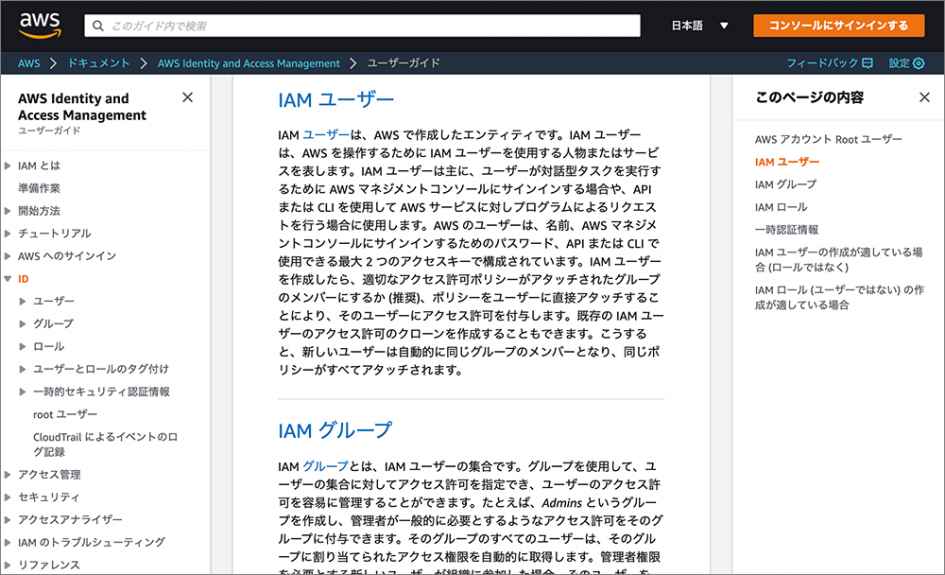Image resolution: width=945 pixels, height=575 pixels.
Task: Expand the ユーザー subsection arrow
Action: [x=22, y=301]
